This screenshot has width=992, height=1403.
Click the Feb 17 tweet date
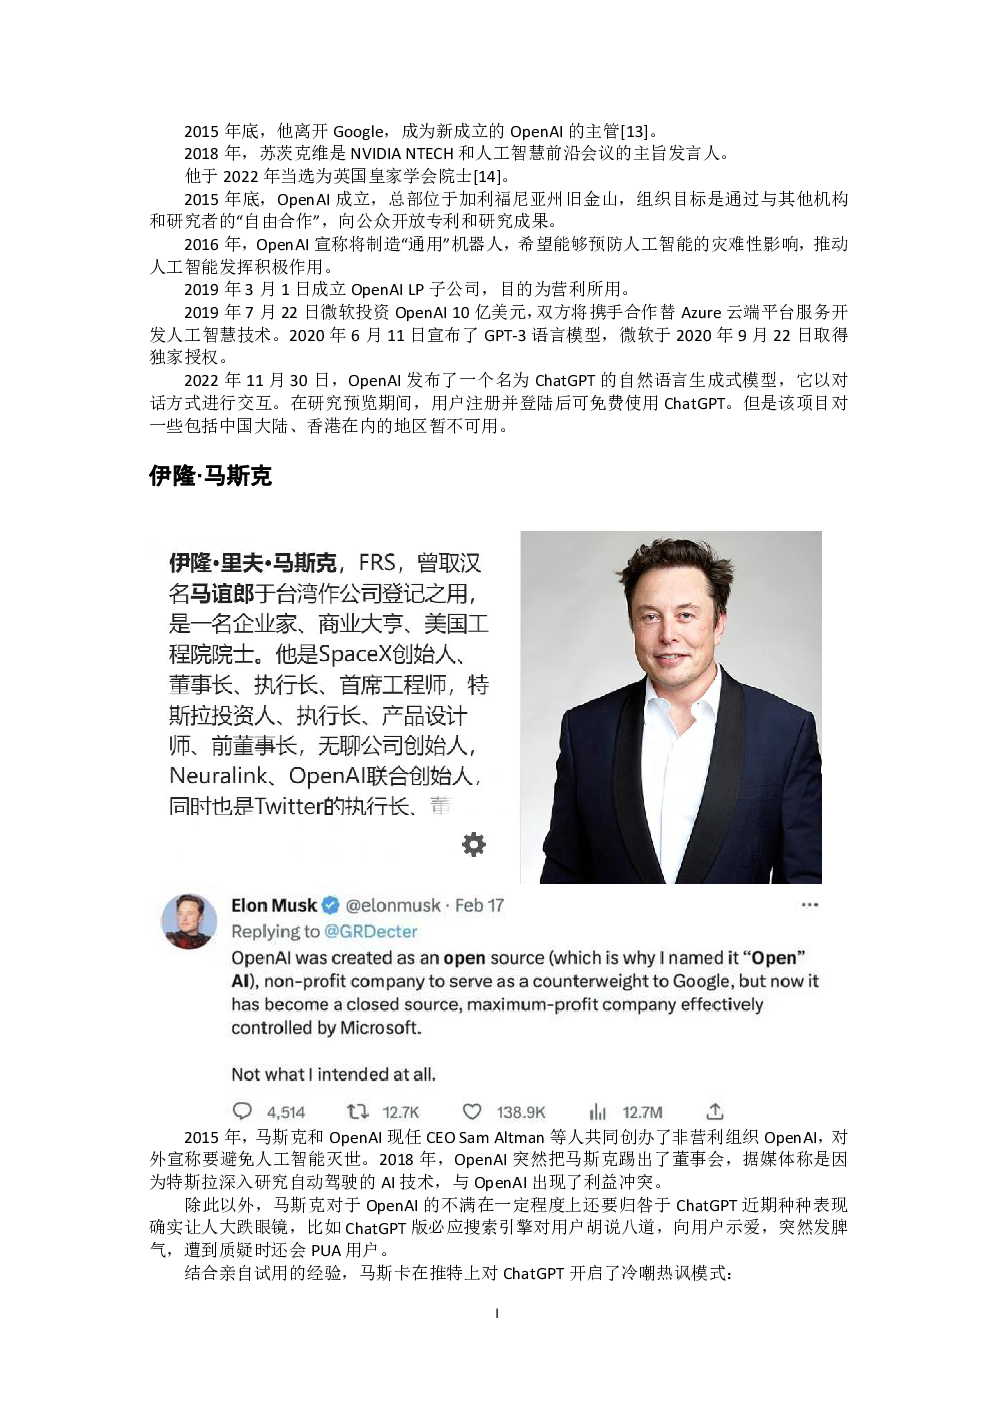click(479, 905)
